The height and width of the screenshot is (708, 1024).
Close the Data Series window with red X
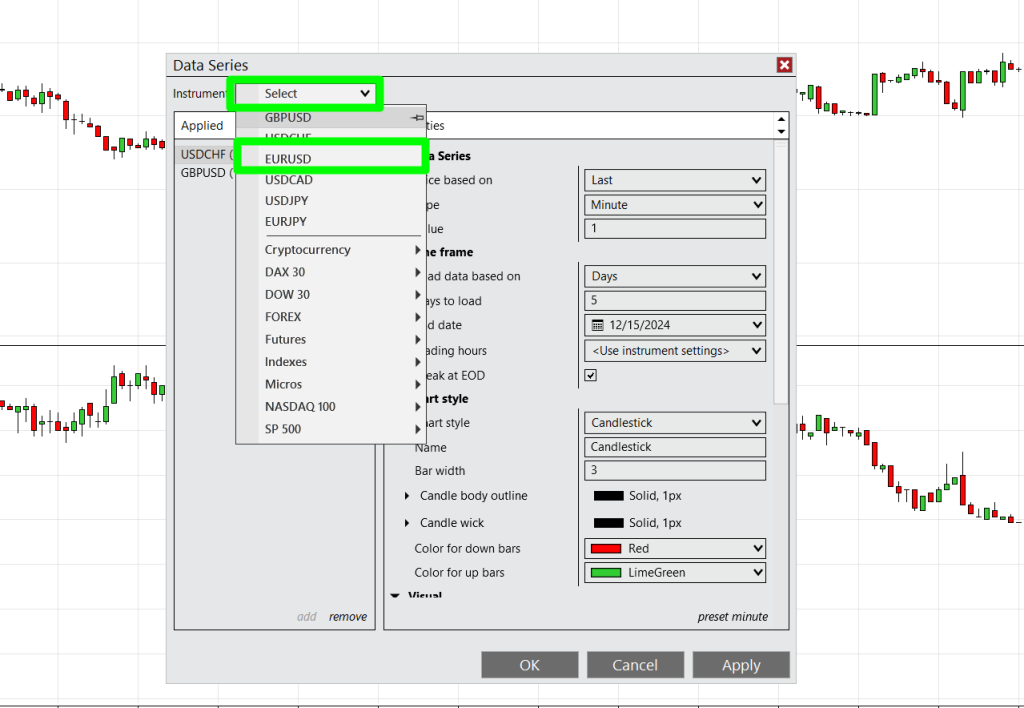pyautogui.click(x=784, y=65)
